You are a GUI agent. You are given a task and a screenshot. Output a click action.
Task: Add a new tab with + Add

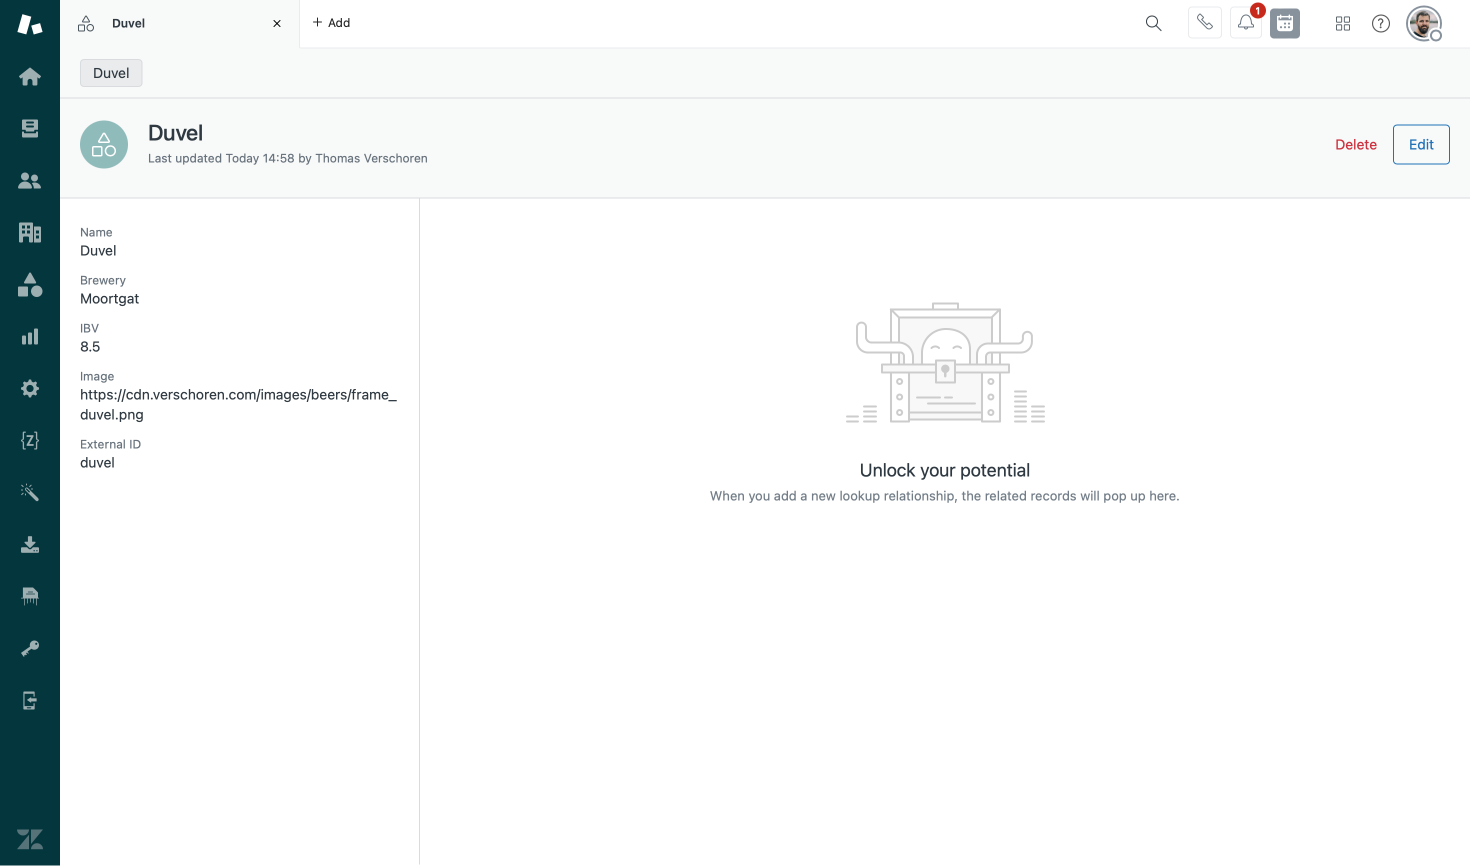331,23
